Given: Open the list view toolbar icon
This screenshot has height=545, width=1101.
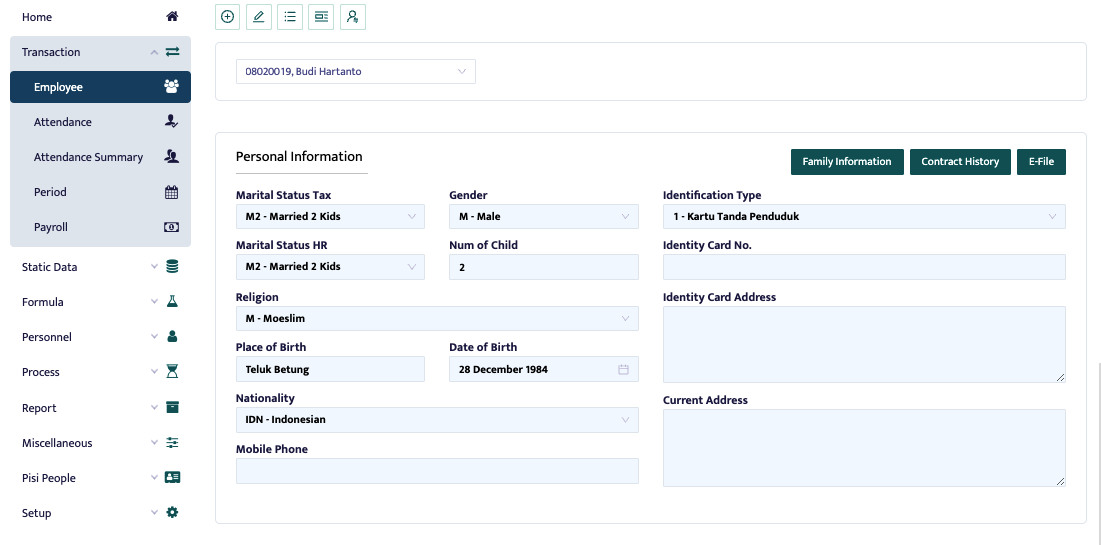Looking at the screenshot, I should coord(290,17).
